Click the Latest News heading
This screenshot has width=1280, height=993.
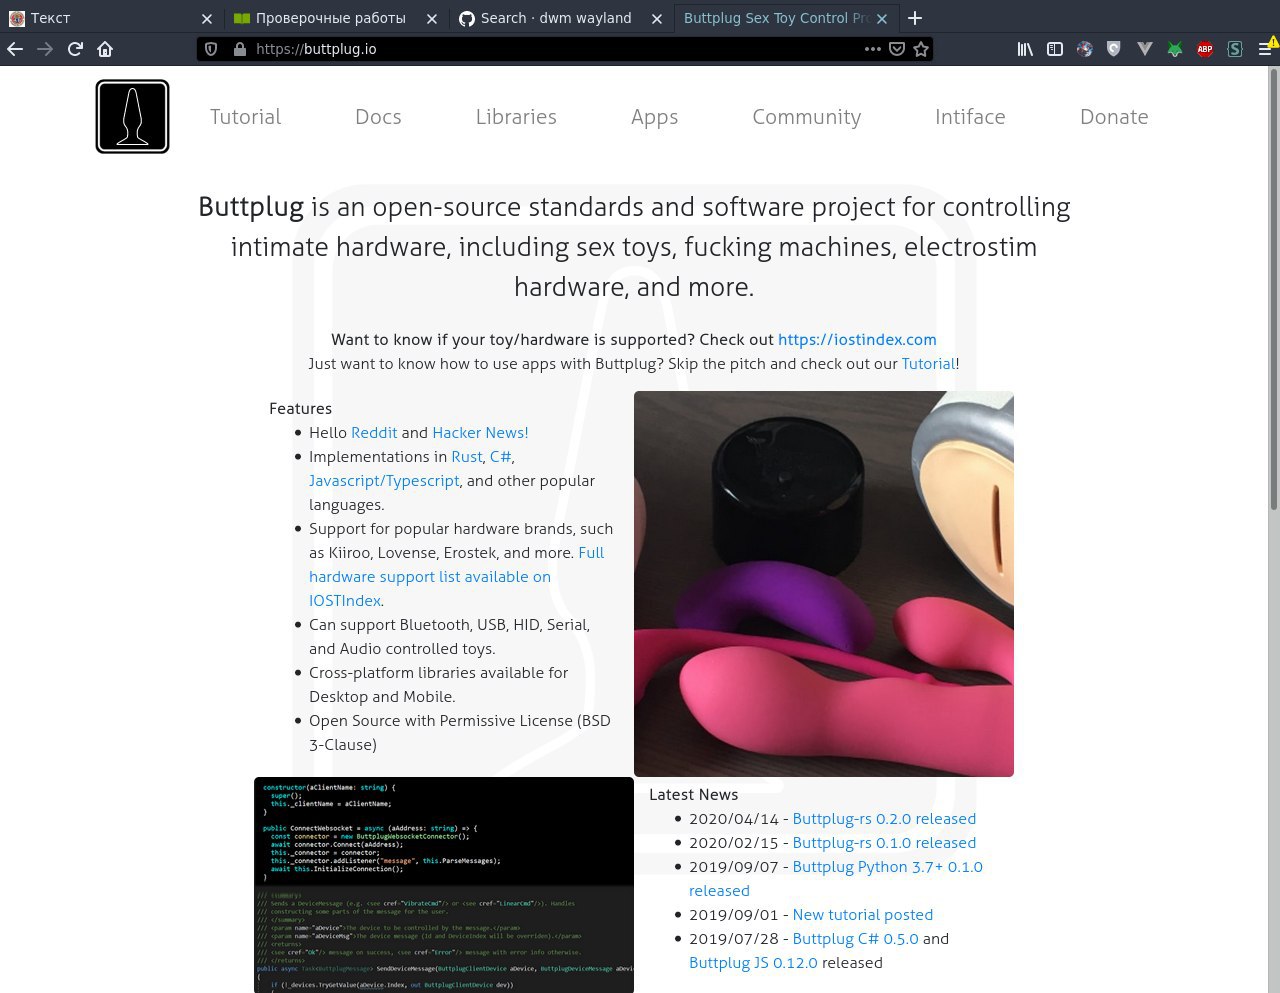pyautogui.click(x=694, y=795)
